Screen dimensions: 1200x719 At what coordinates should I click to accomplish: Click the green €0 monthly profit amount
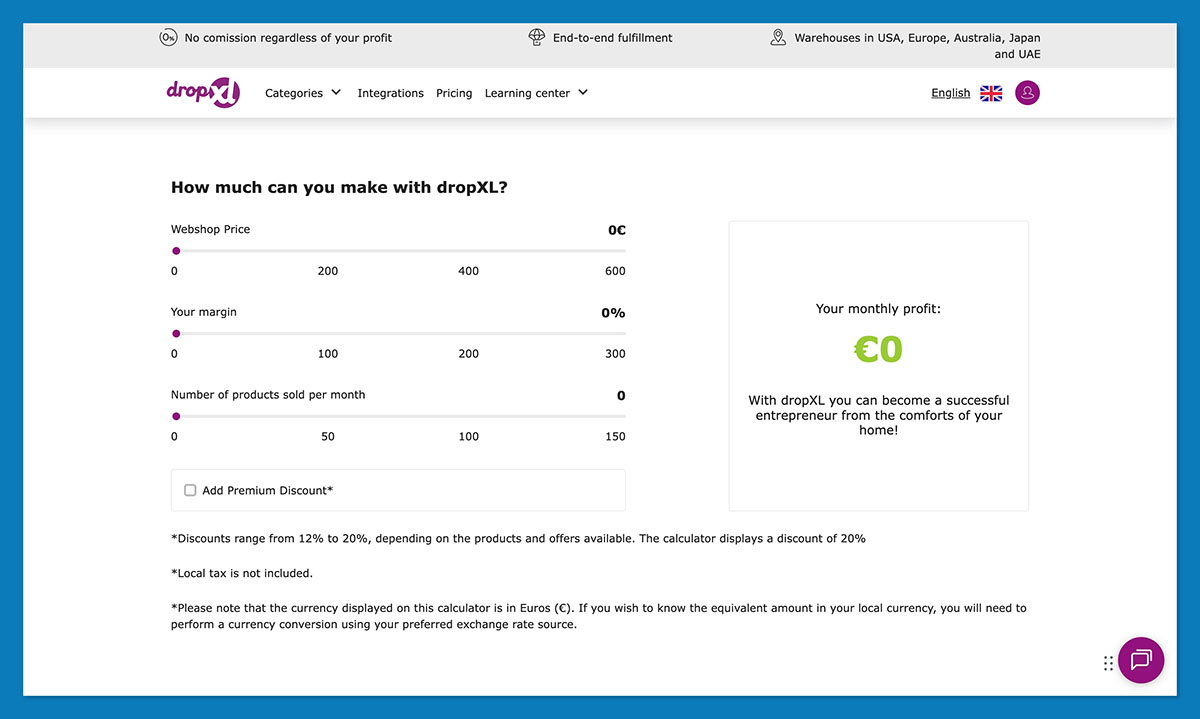[878, 349]
